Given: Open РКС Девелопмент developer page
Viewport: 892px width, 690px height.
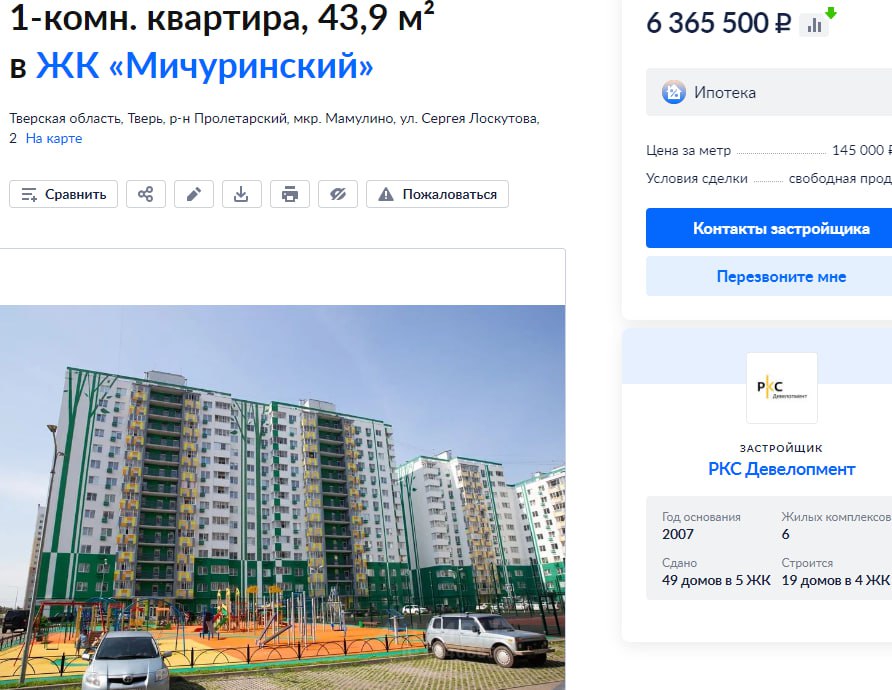Looking at the screenshot, I should (782, 469).
